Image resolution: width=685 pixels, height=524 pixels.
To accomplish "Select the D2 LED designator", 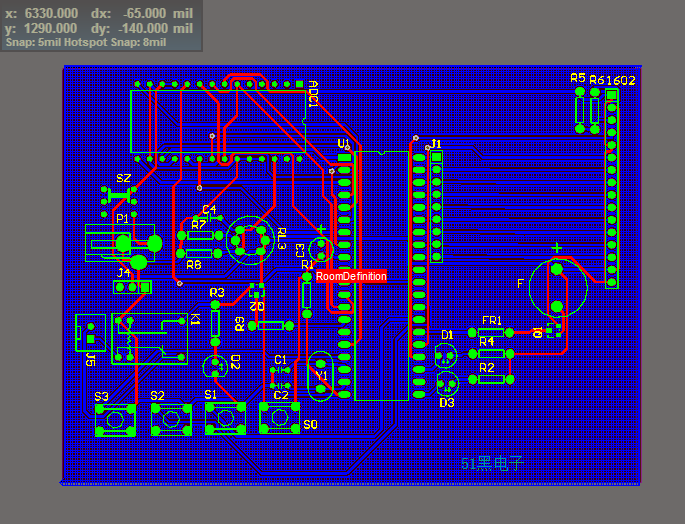I will 235,362.
